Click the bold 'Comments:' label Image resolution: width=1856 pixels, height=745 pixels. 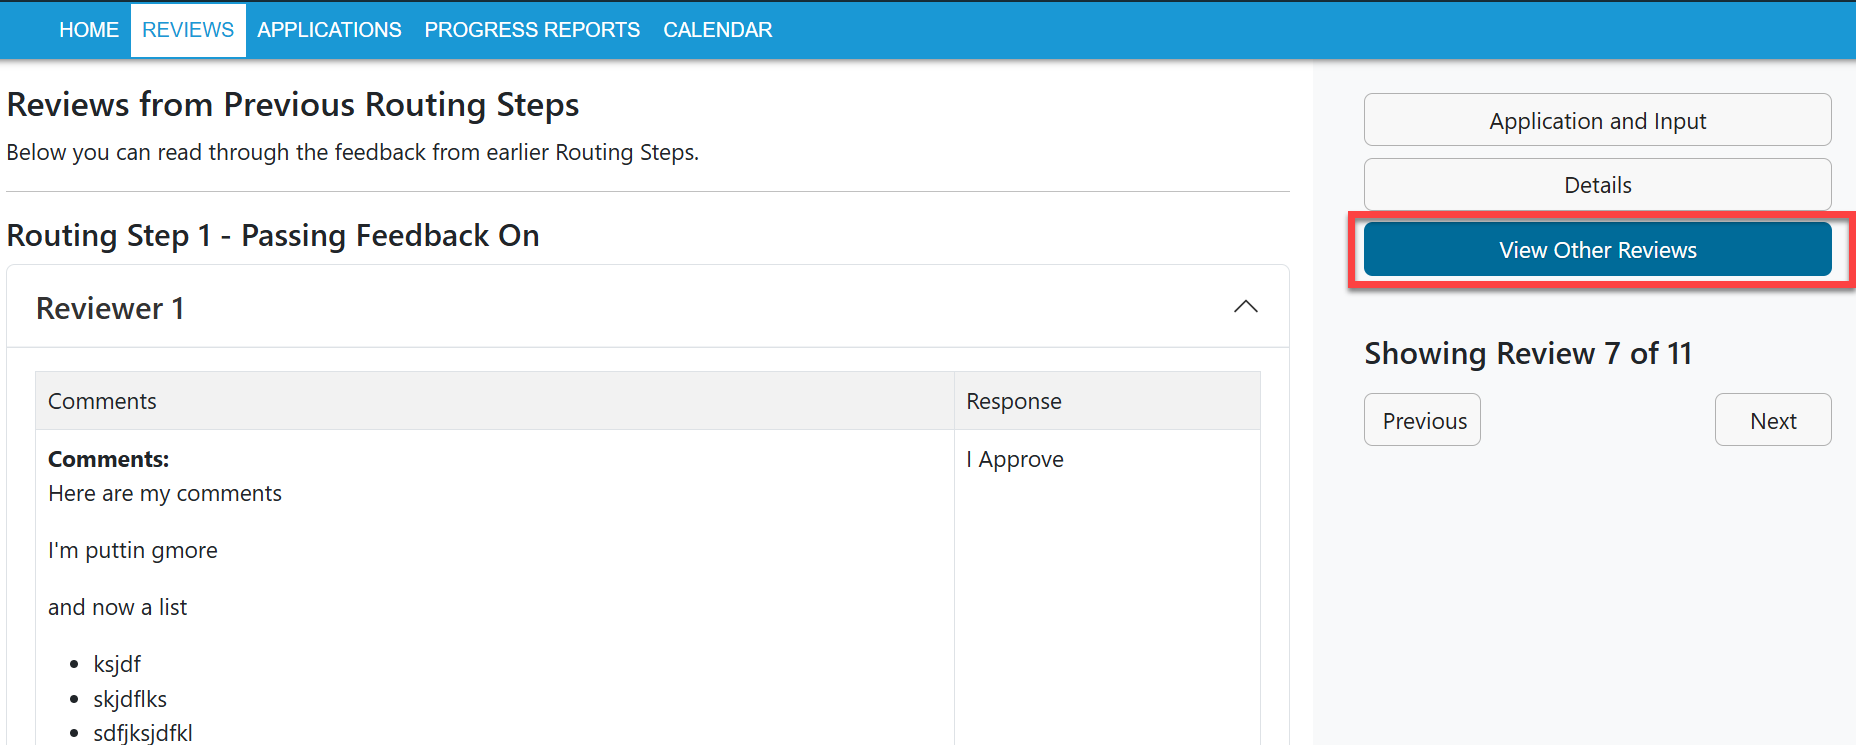pyautogui.click(x=108, y=459)
